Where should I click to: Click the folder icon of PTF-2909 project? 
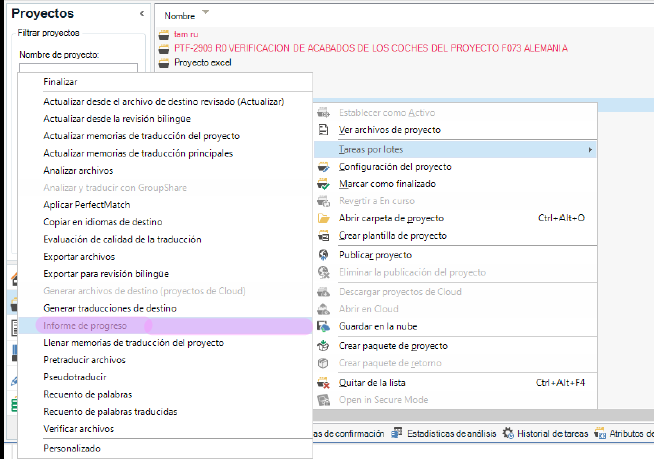tap(164, 48)
